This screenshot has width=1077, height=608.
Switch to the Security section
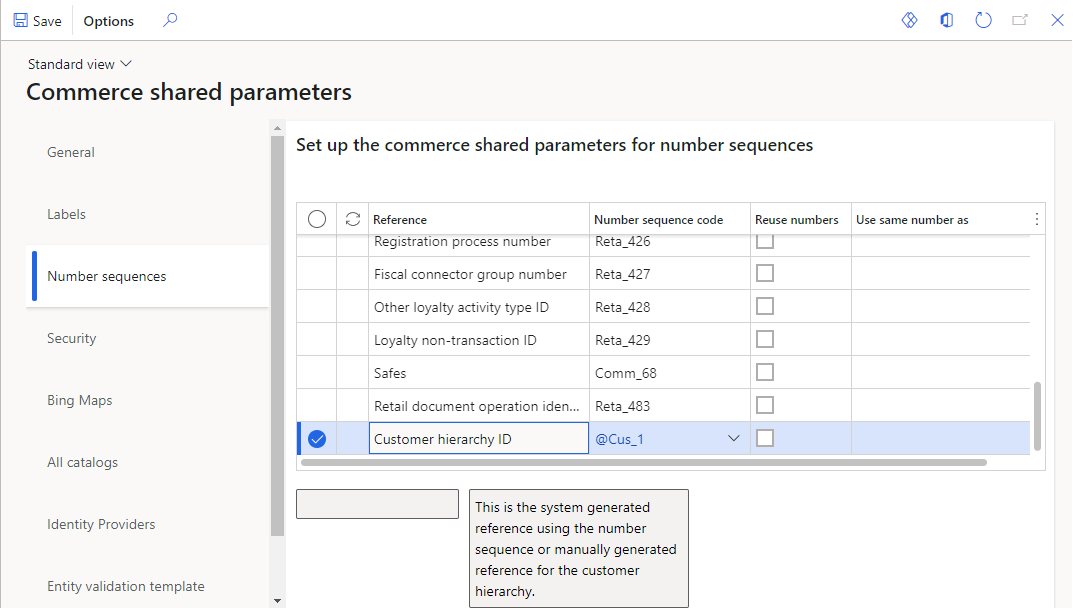pos(71,338)
